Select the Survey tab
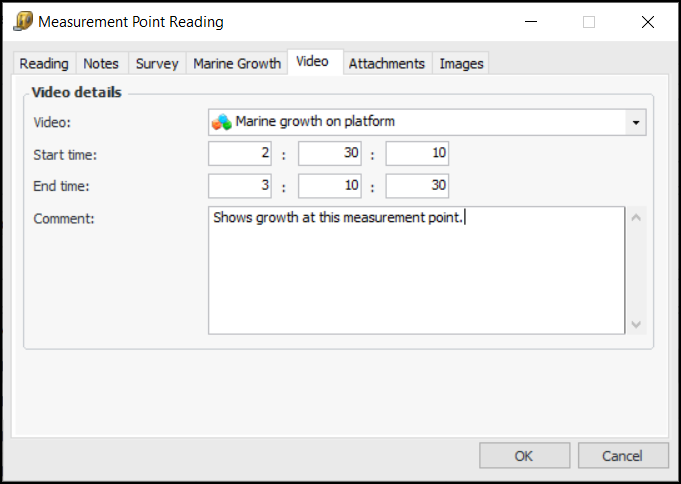 157,63
